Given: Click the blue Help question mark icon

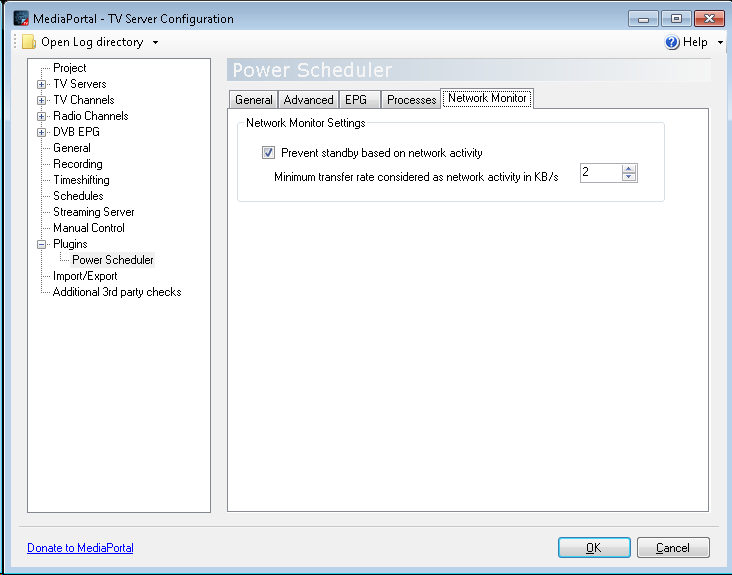Looking at the screenshot, I should 672,42.
